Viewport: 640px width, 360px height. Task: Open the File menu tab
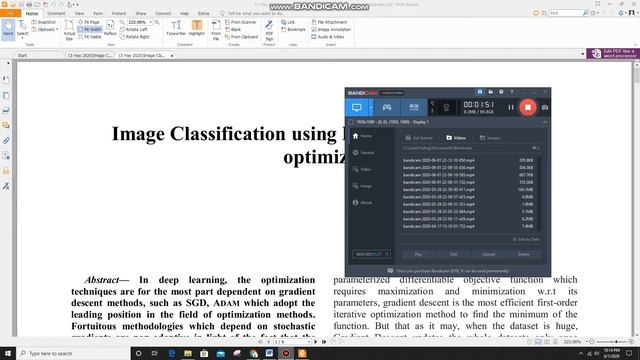pyautogui.click(x=10, y=13)
